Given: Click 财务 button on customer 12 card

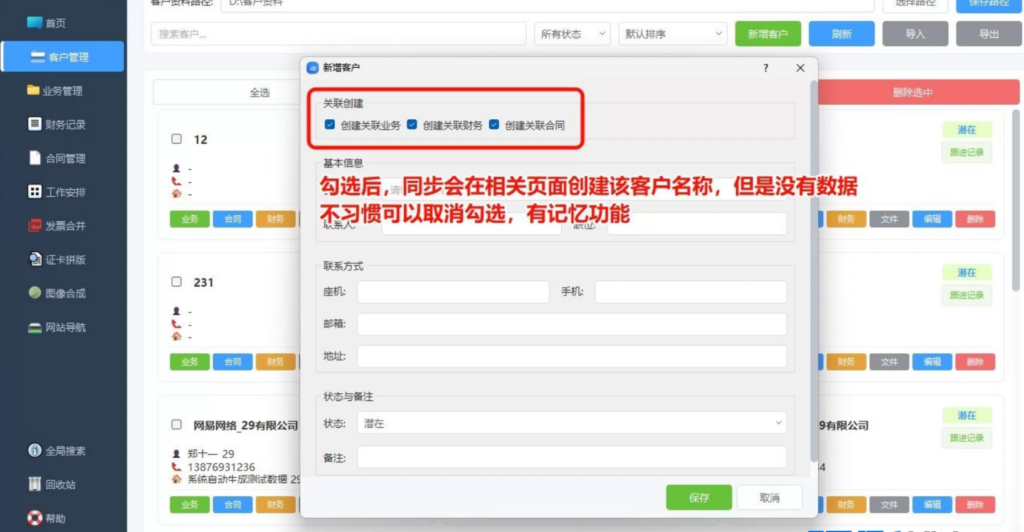Looking at the screenshot, I should (x=276, y=219).
